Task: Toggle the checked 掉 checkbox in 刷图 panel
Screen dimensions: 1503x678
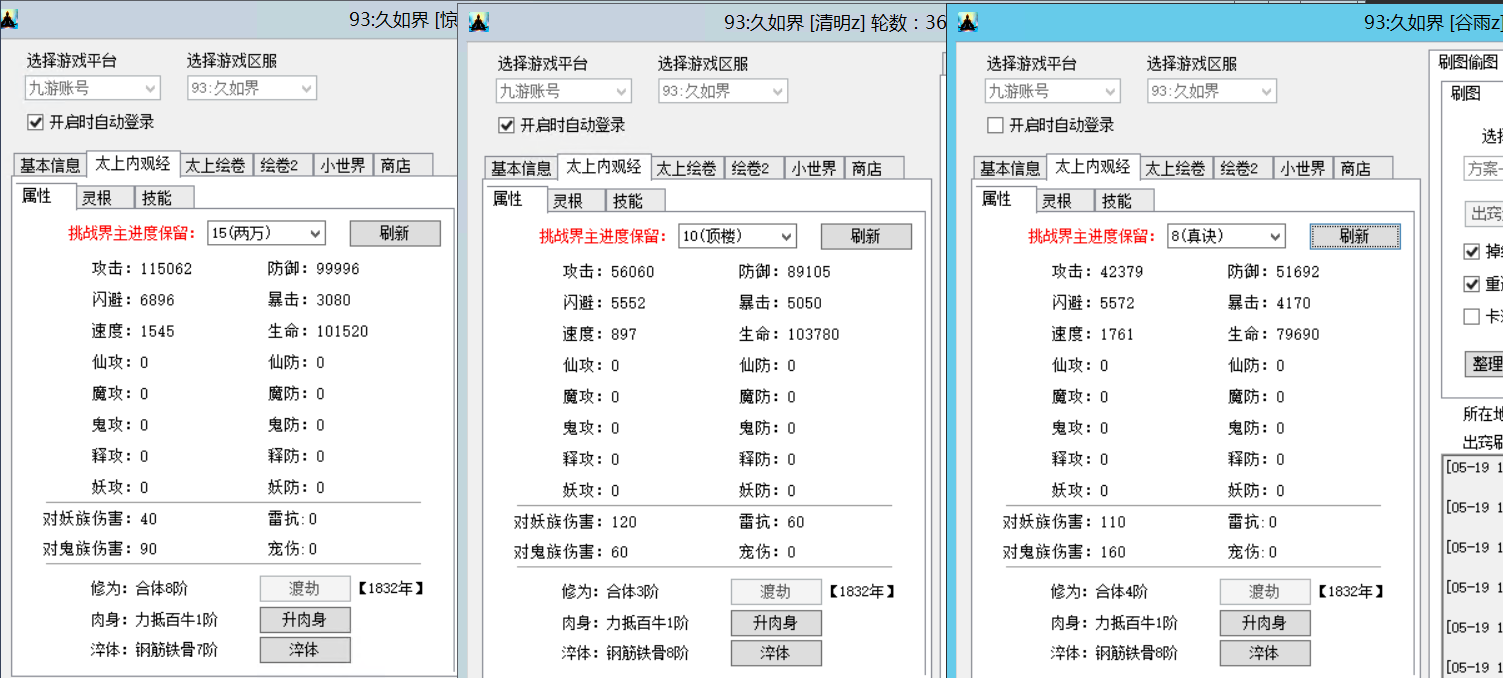Action: [x=1471, y=252]
